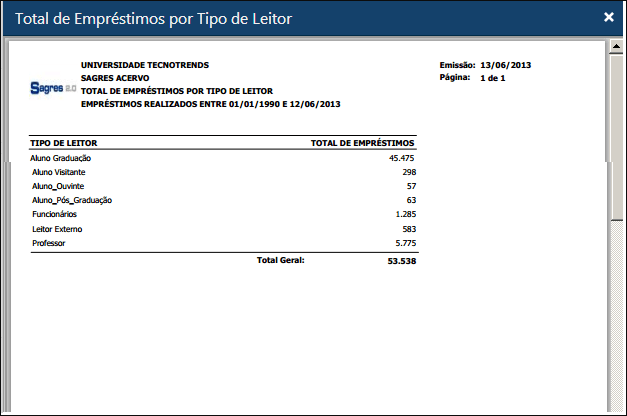The height and width of the screenshot is (416, 627).
Task: Click the Total Geral value 53.538
Action: [x=401, y=261]
